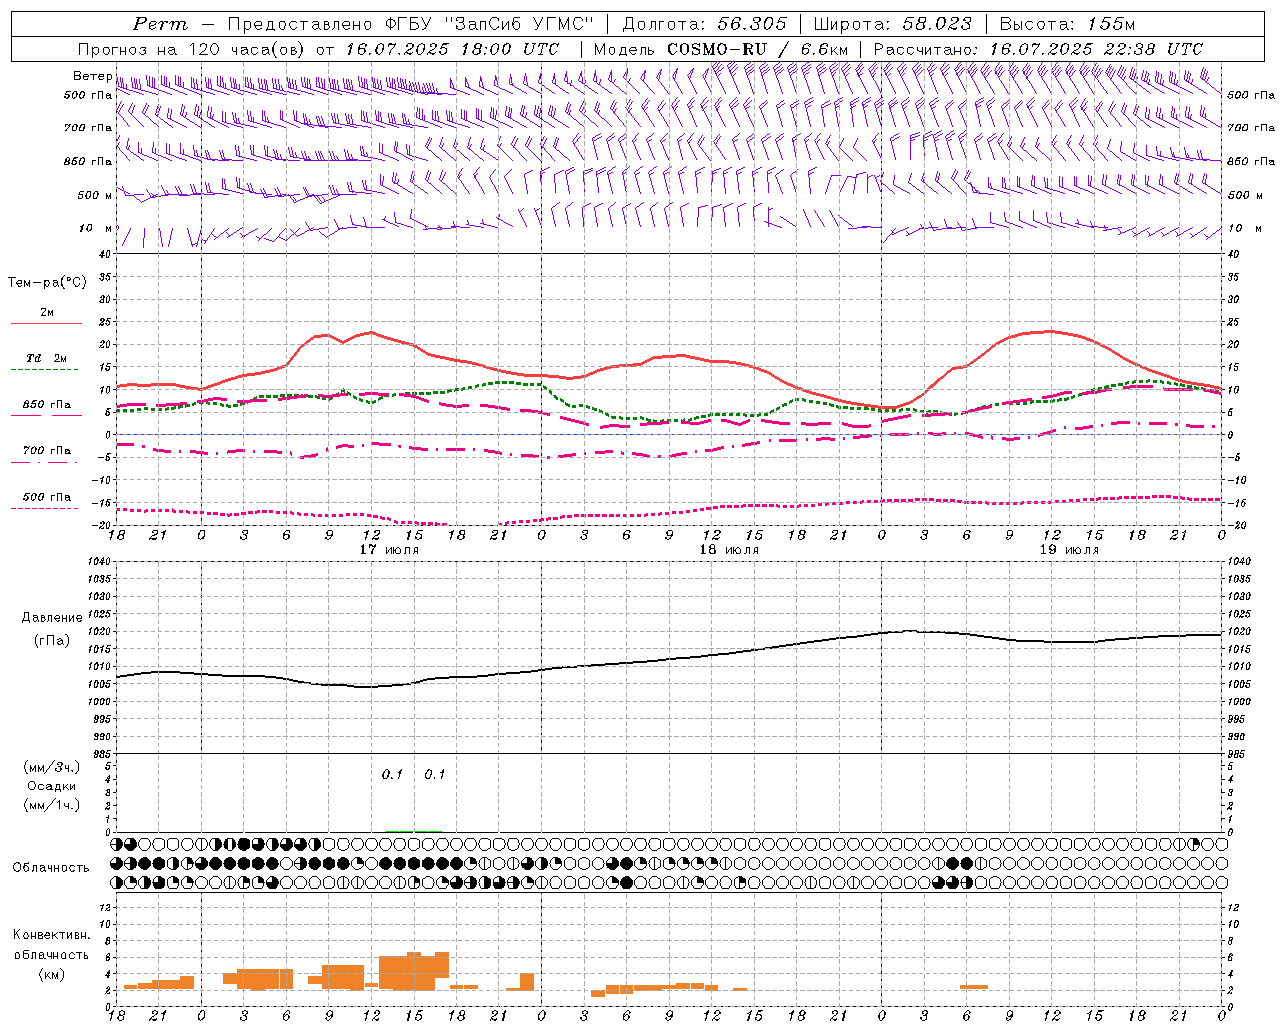Click the second "0.1" precipitation value
Image resolution: width=1280 pixels, height=1024 pixels.
[x=435, y=775]
